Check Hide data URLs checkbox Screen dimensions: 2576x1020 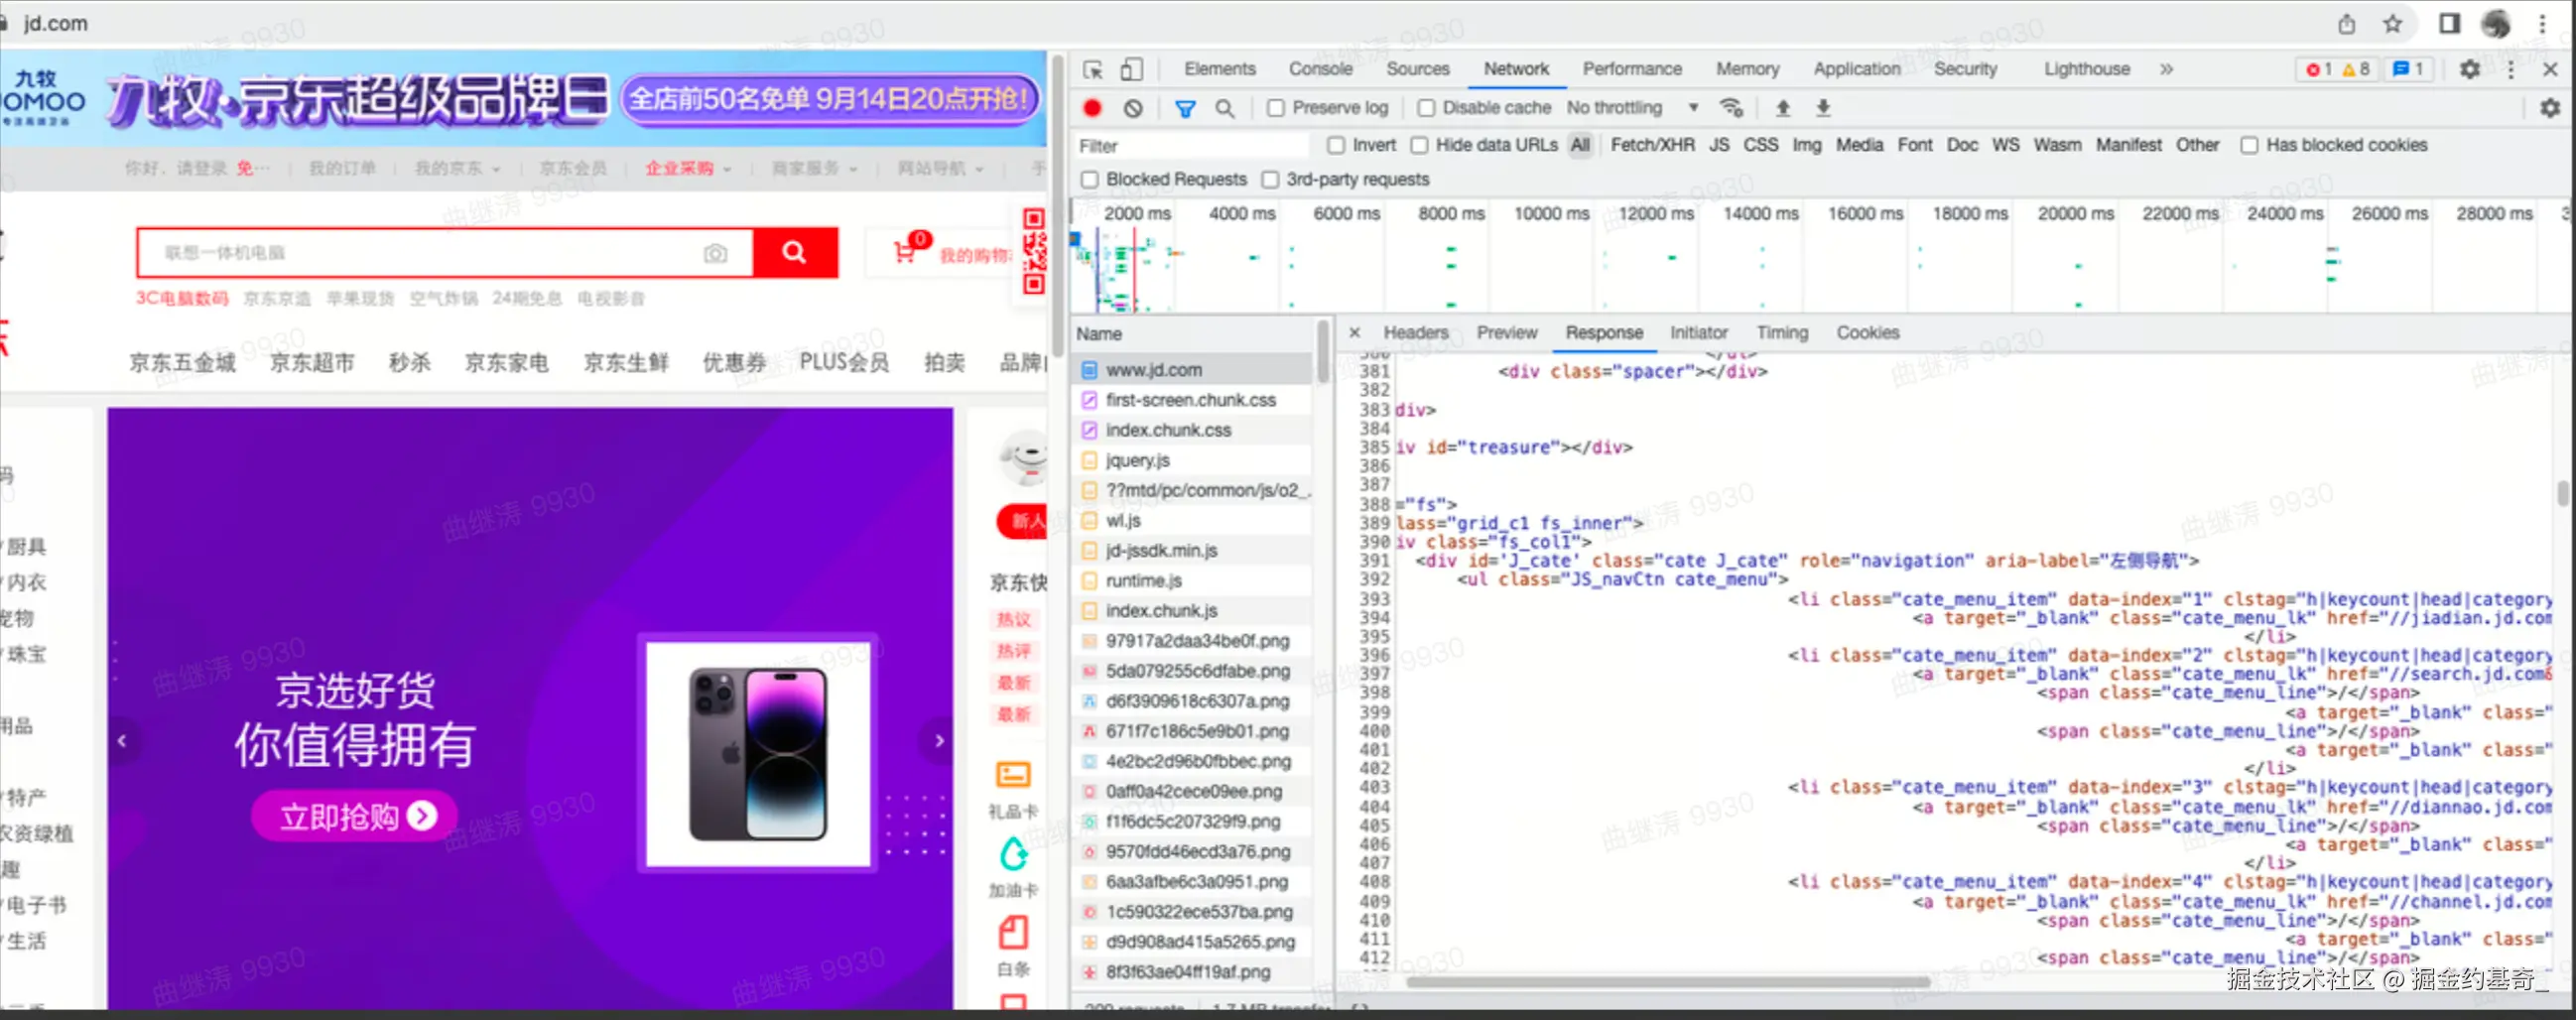click(1418, 145)
